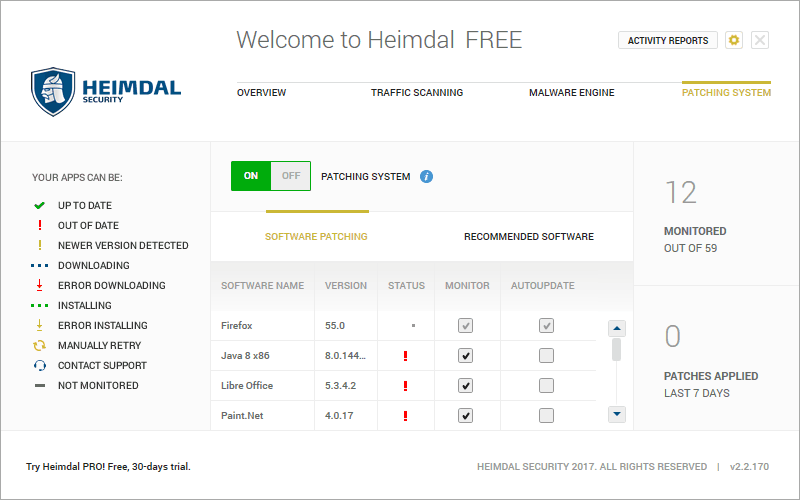The height and width of the screenshot is (500, 800).
Task: Uncheck Monitor for Libre Office
Action: click(x=465, y=386)
